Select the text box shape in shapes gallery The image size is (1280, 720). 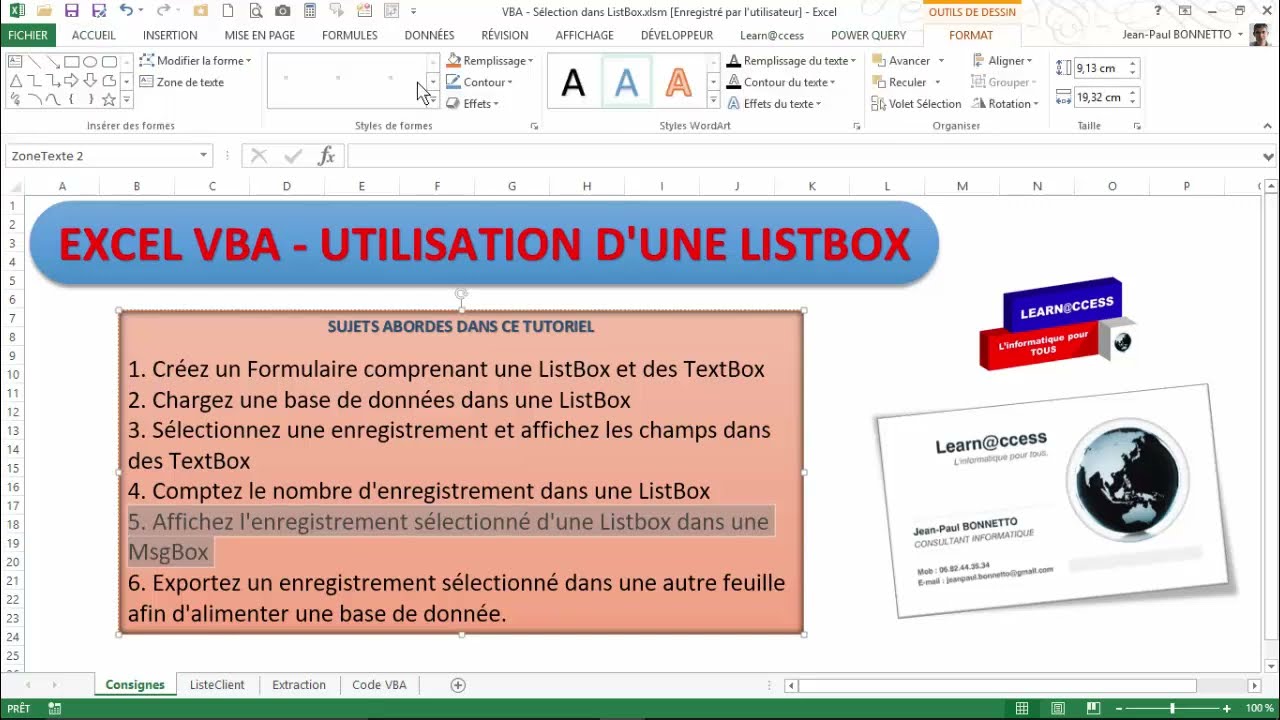(x=15, y=62)
